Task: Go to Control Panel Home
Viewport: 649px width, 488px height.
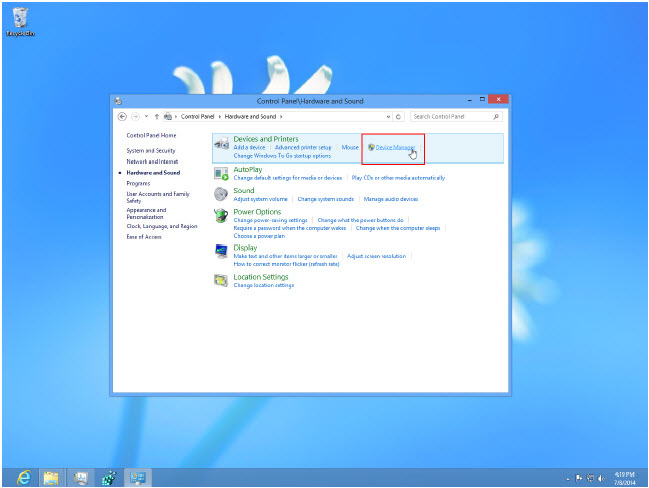Action: pyautogui.click(x=151, y=135)
